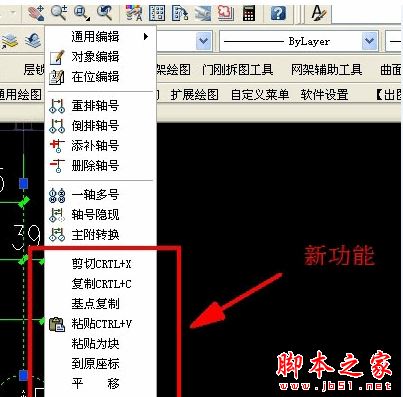Open the Markup Set Manager icon
The height and width of the screenshot is (397, 403).
[x=226, y=13]
